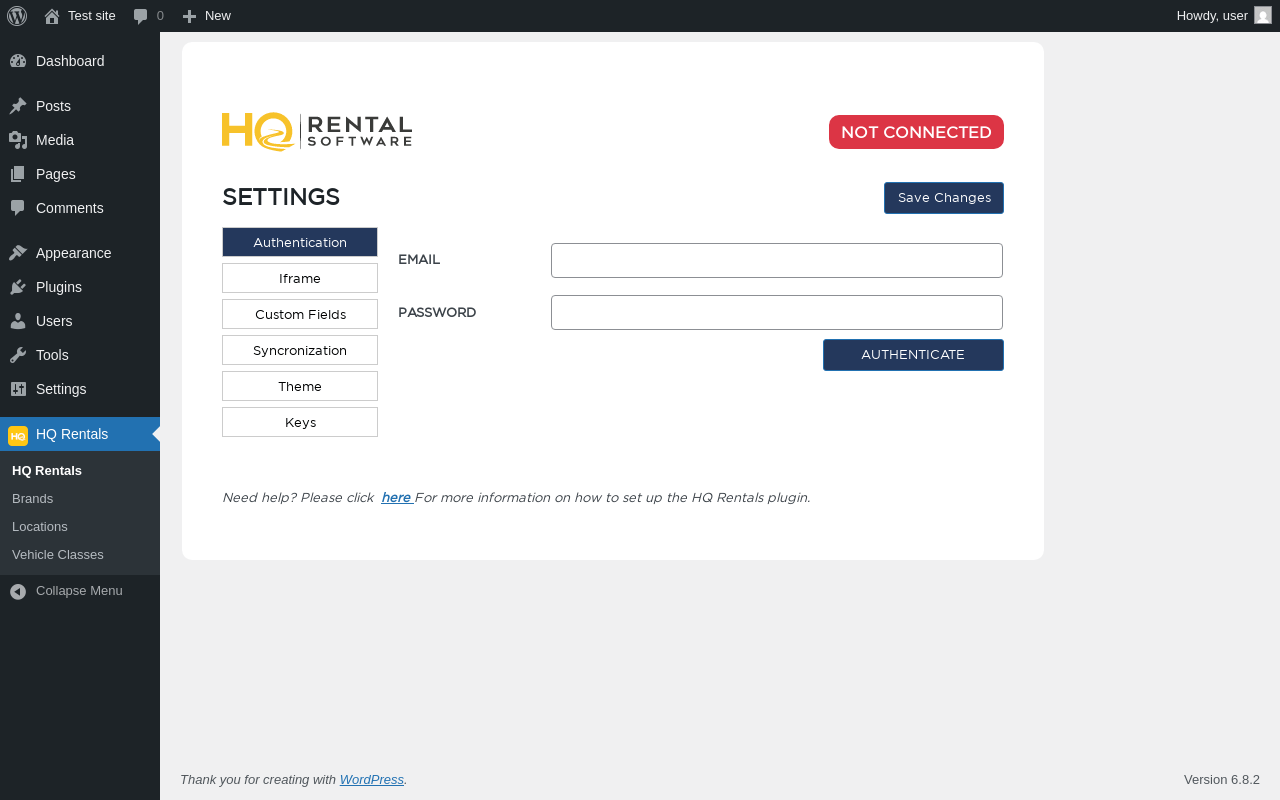Focus the EMAIL input field
The height and width of the screenshot is (800, 1280).
click(x=777, y=260)
